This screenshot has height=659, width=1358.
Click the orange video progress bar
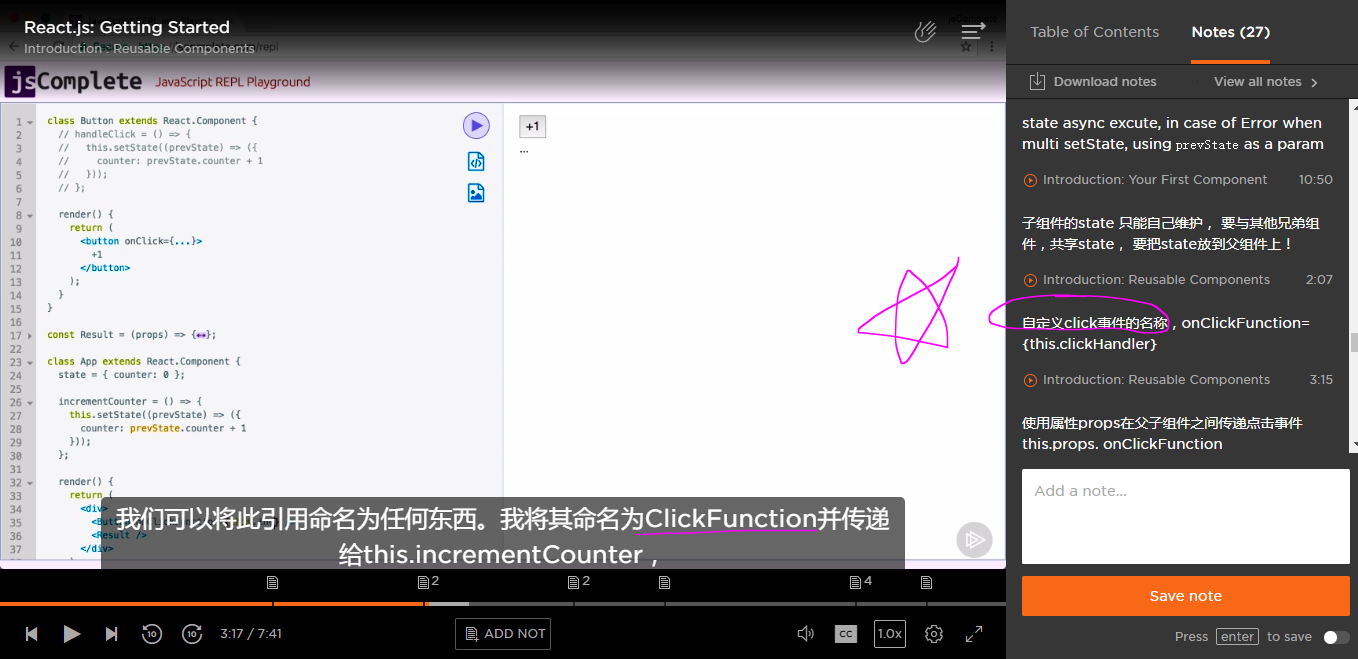[x=212, y=603]
